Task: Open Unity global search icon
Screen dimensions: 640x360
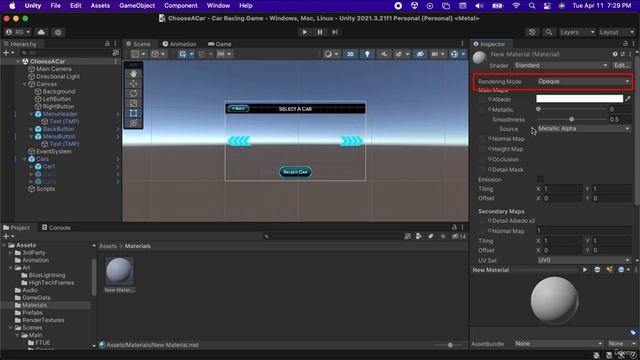Action: click(x=549, y=32)
